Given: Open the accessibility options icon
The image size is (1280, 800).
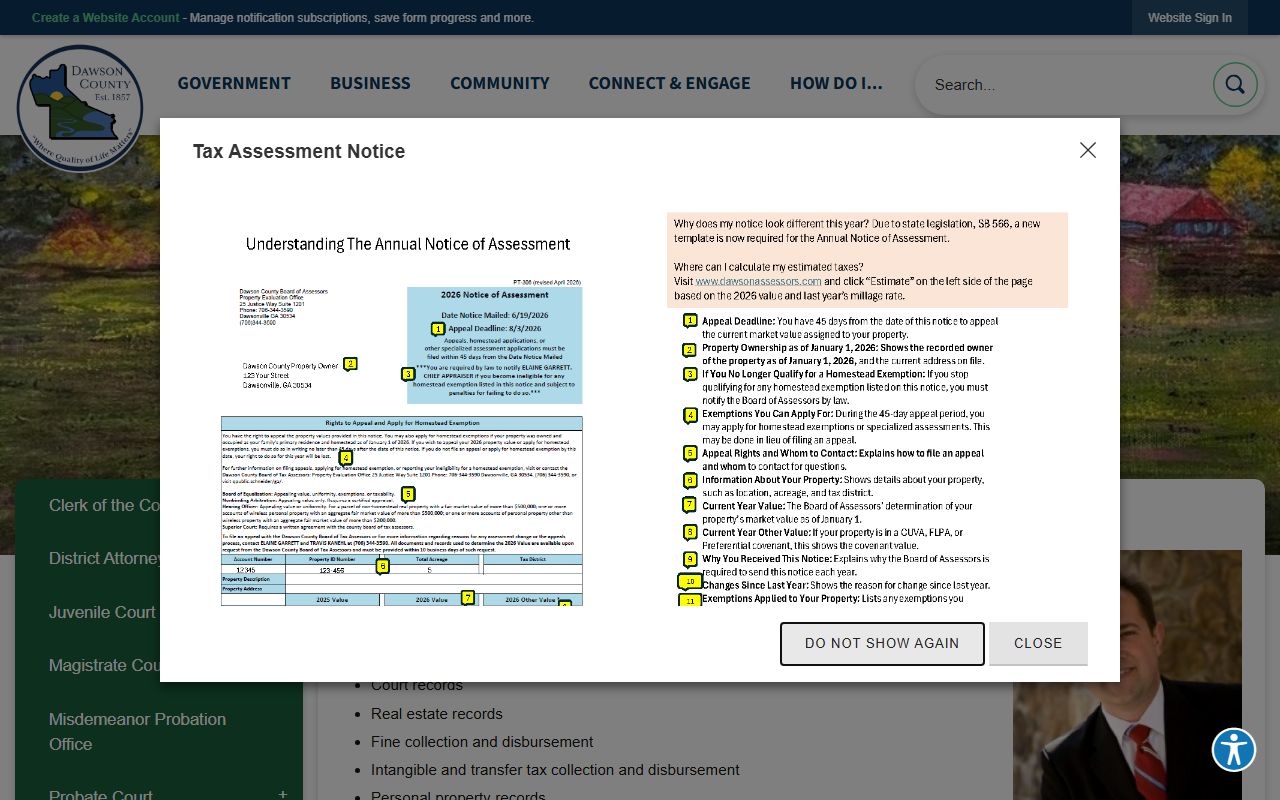Looking at the screenshot, I should (x=1234, y=749).
